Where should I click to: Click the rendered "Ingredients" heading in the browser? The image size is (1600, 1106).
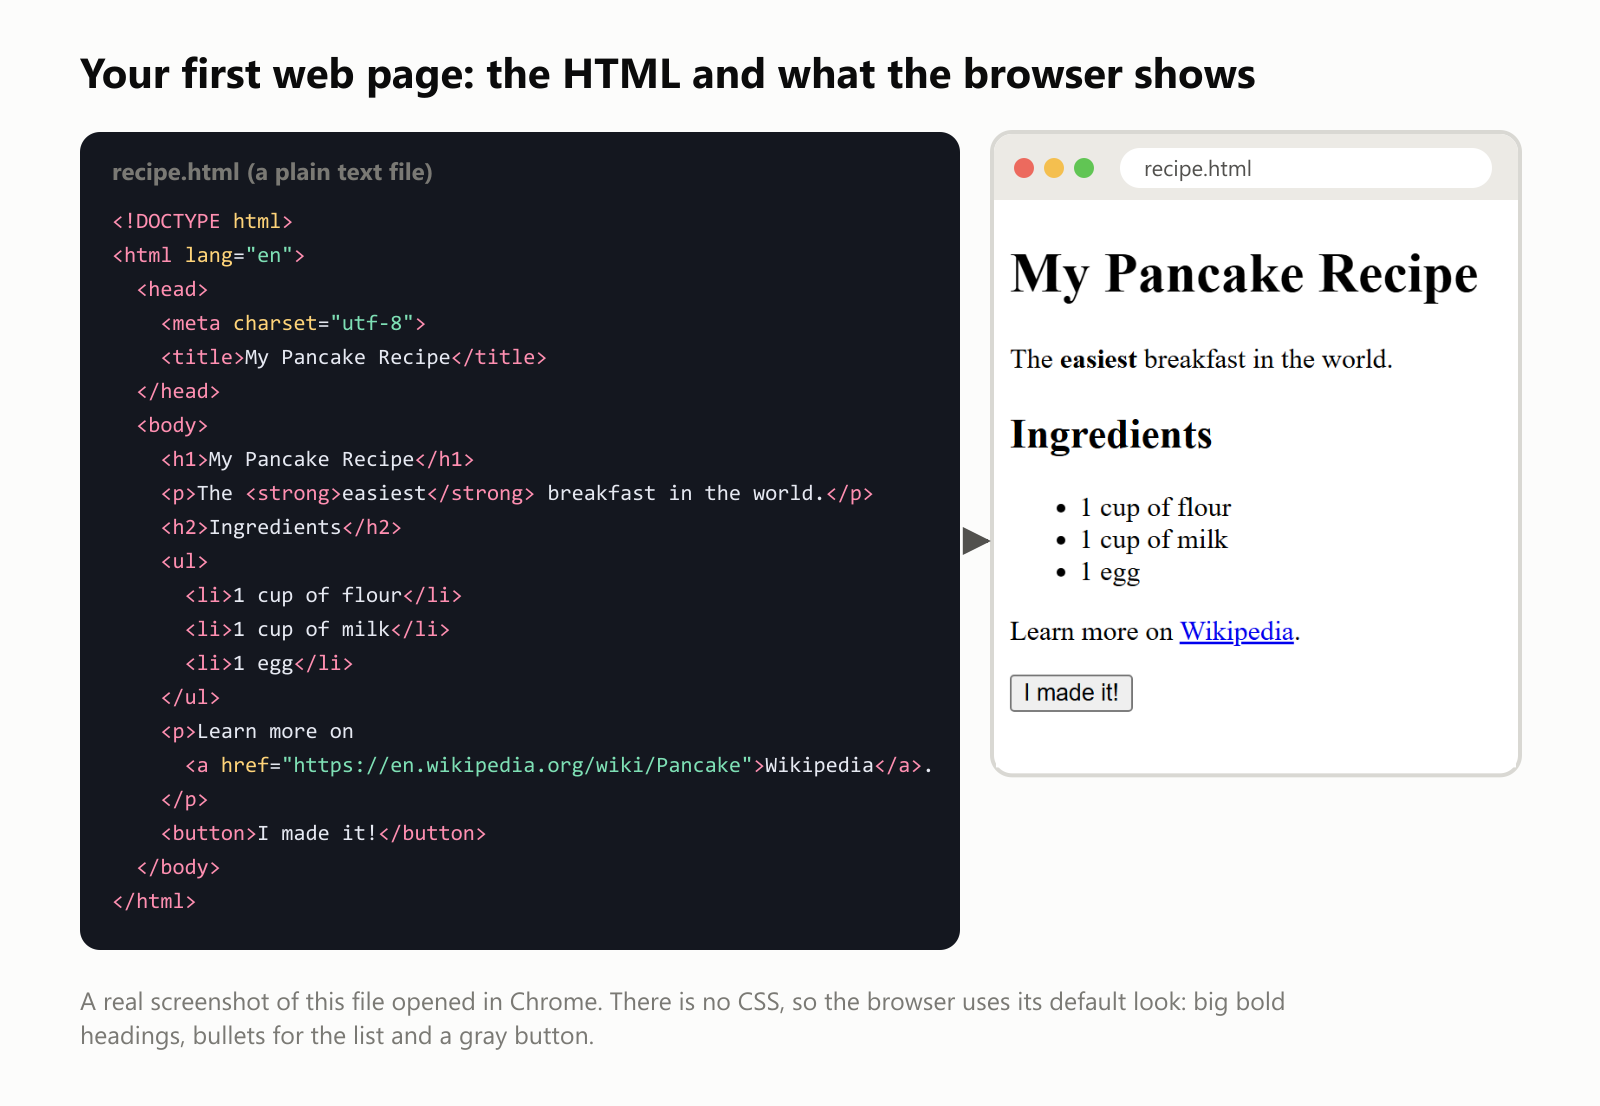pyautogui.click(x=1111, y=435)
